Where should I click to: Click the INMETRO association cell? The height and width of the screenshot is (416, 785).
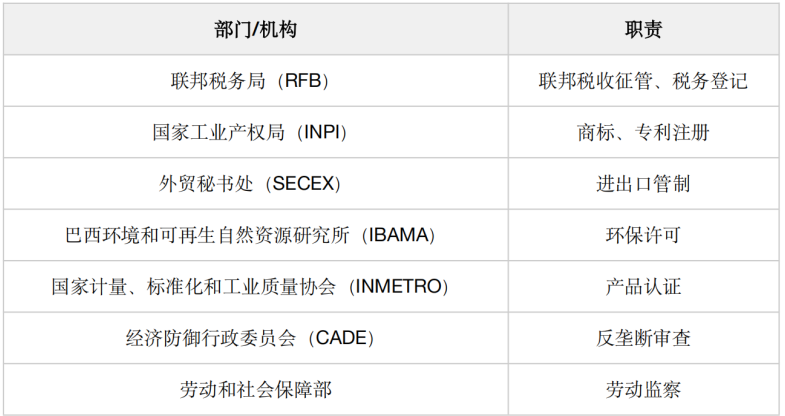(256, 286)
